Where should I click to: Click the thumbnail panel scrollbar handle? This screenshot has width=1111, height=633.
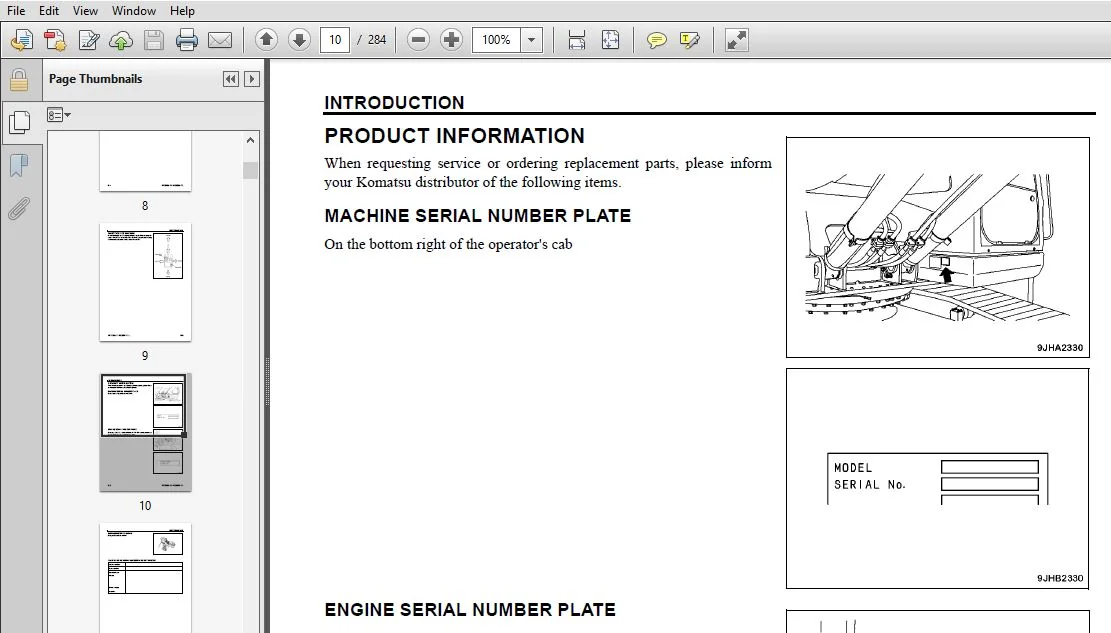click(250, 170)
